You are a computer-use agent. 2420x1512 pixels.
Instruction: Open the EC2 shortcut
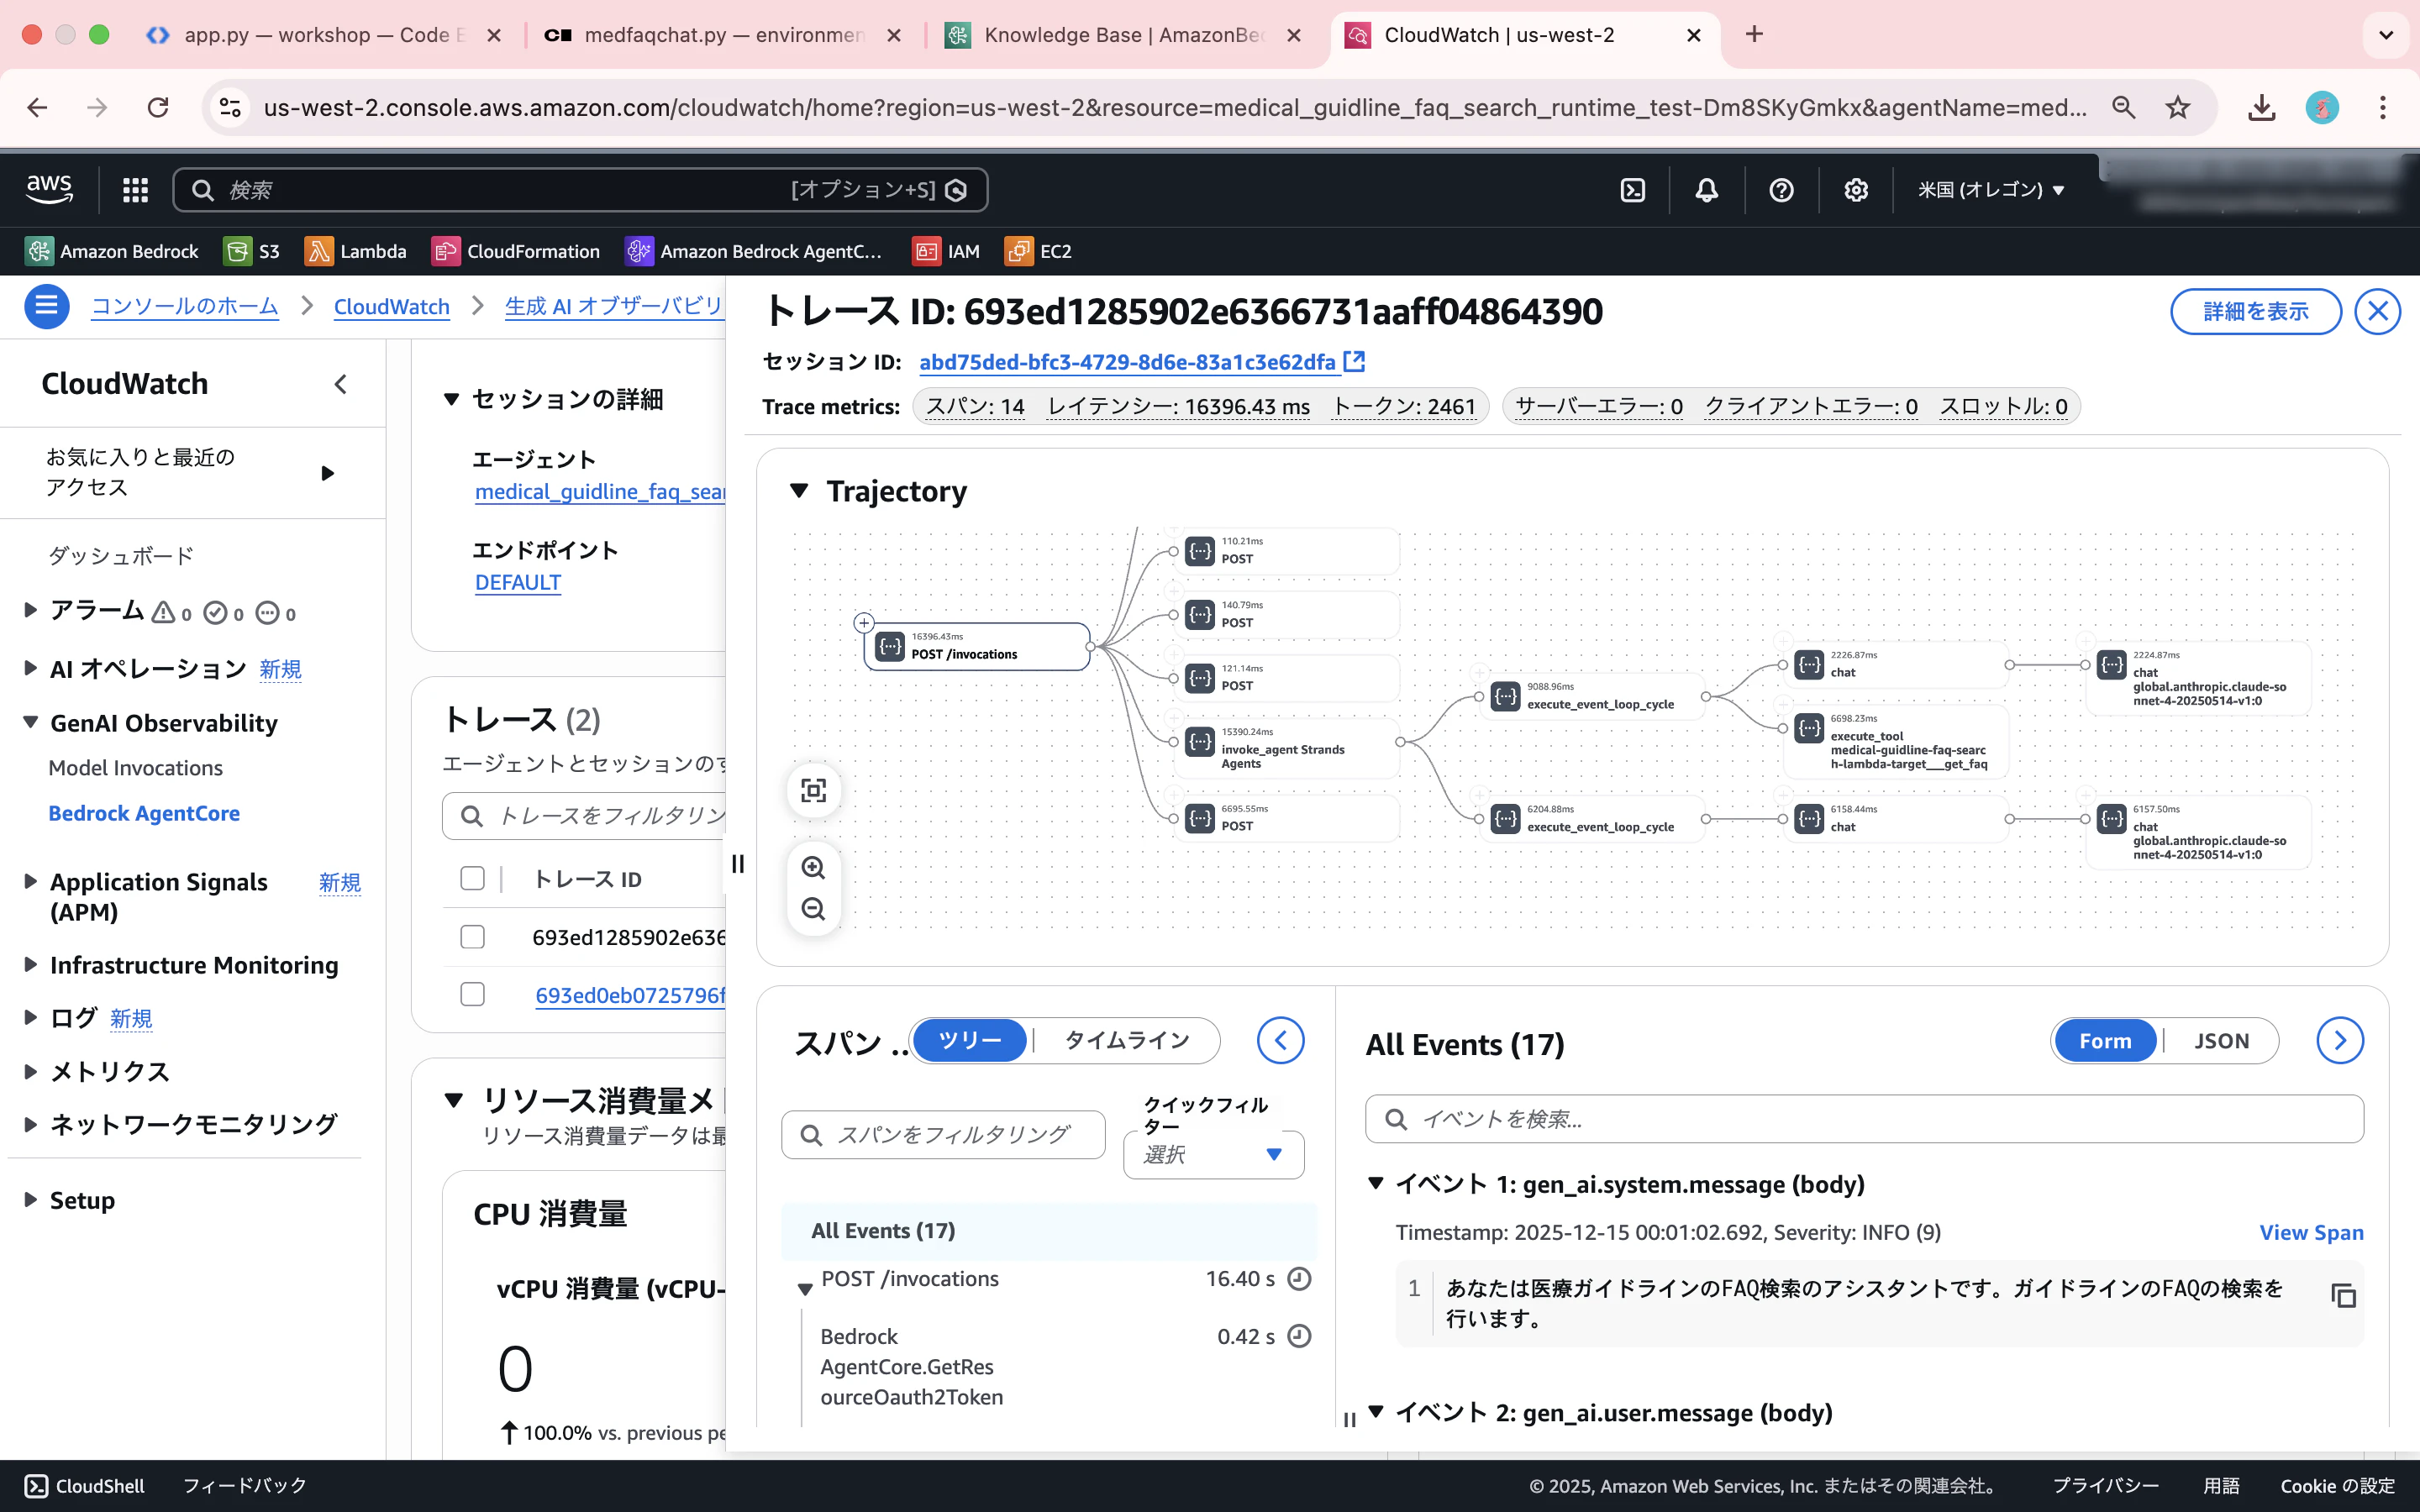click(x=1038, y=251)
